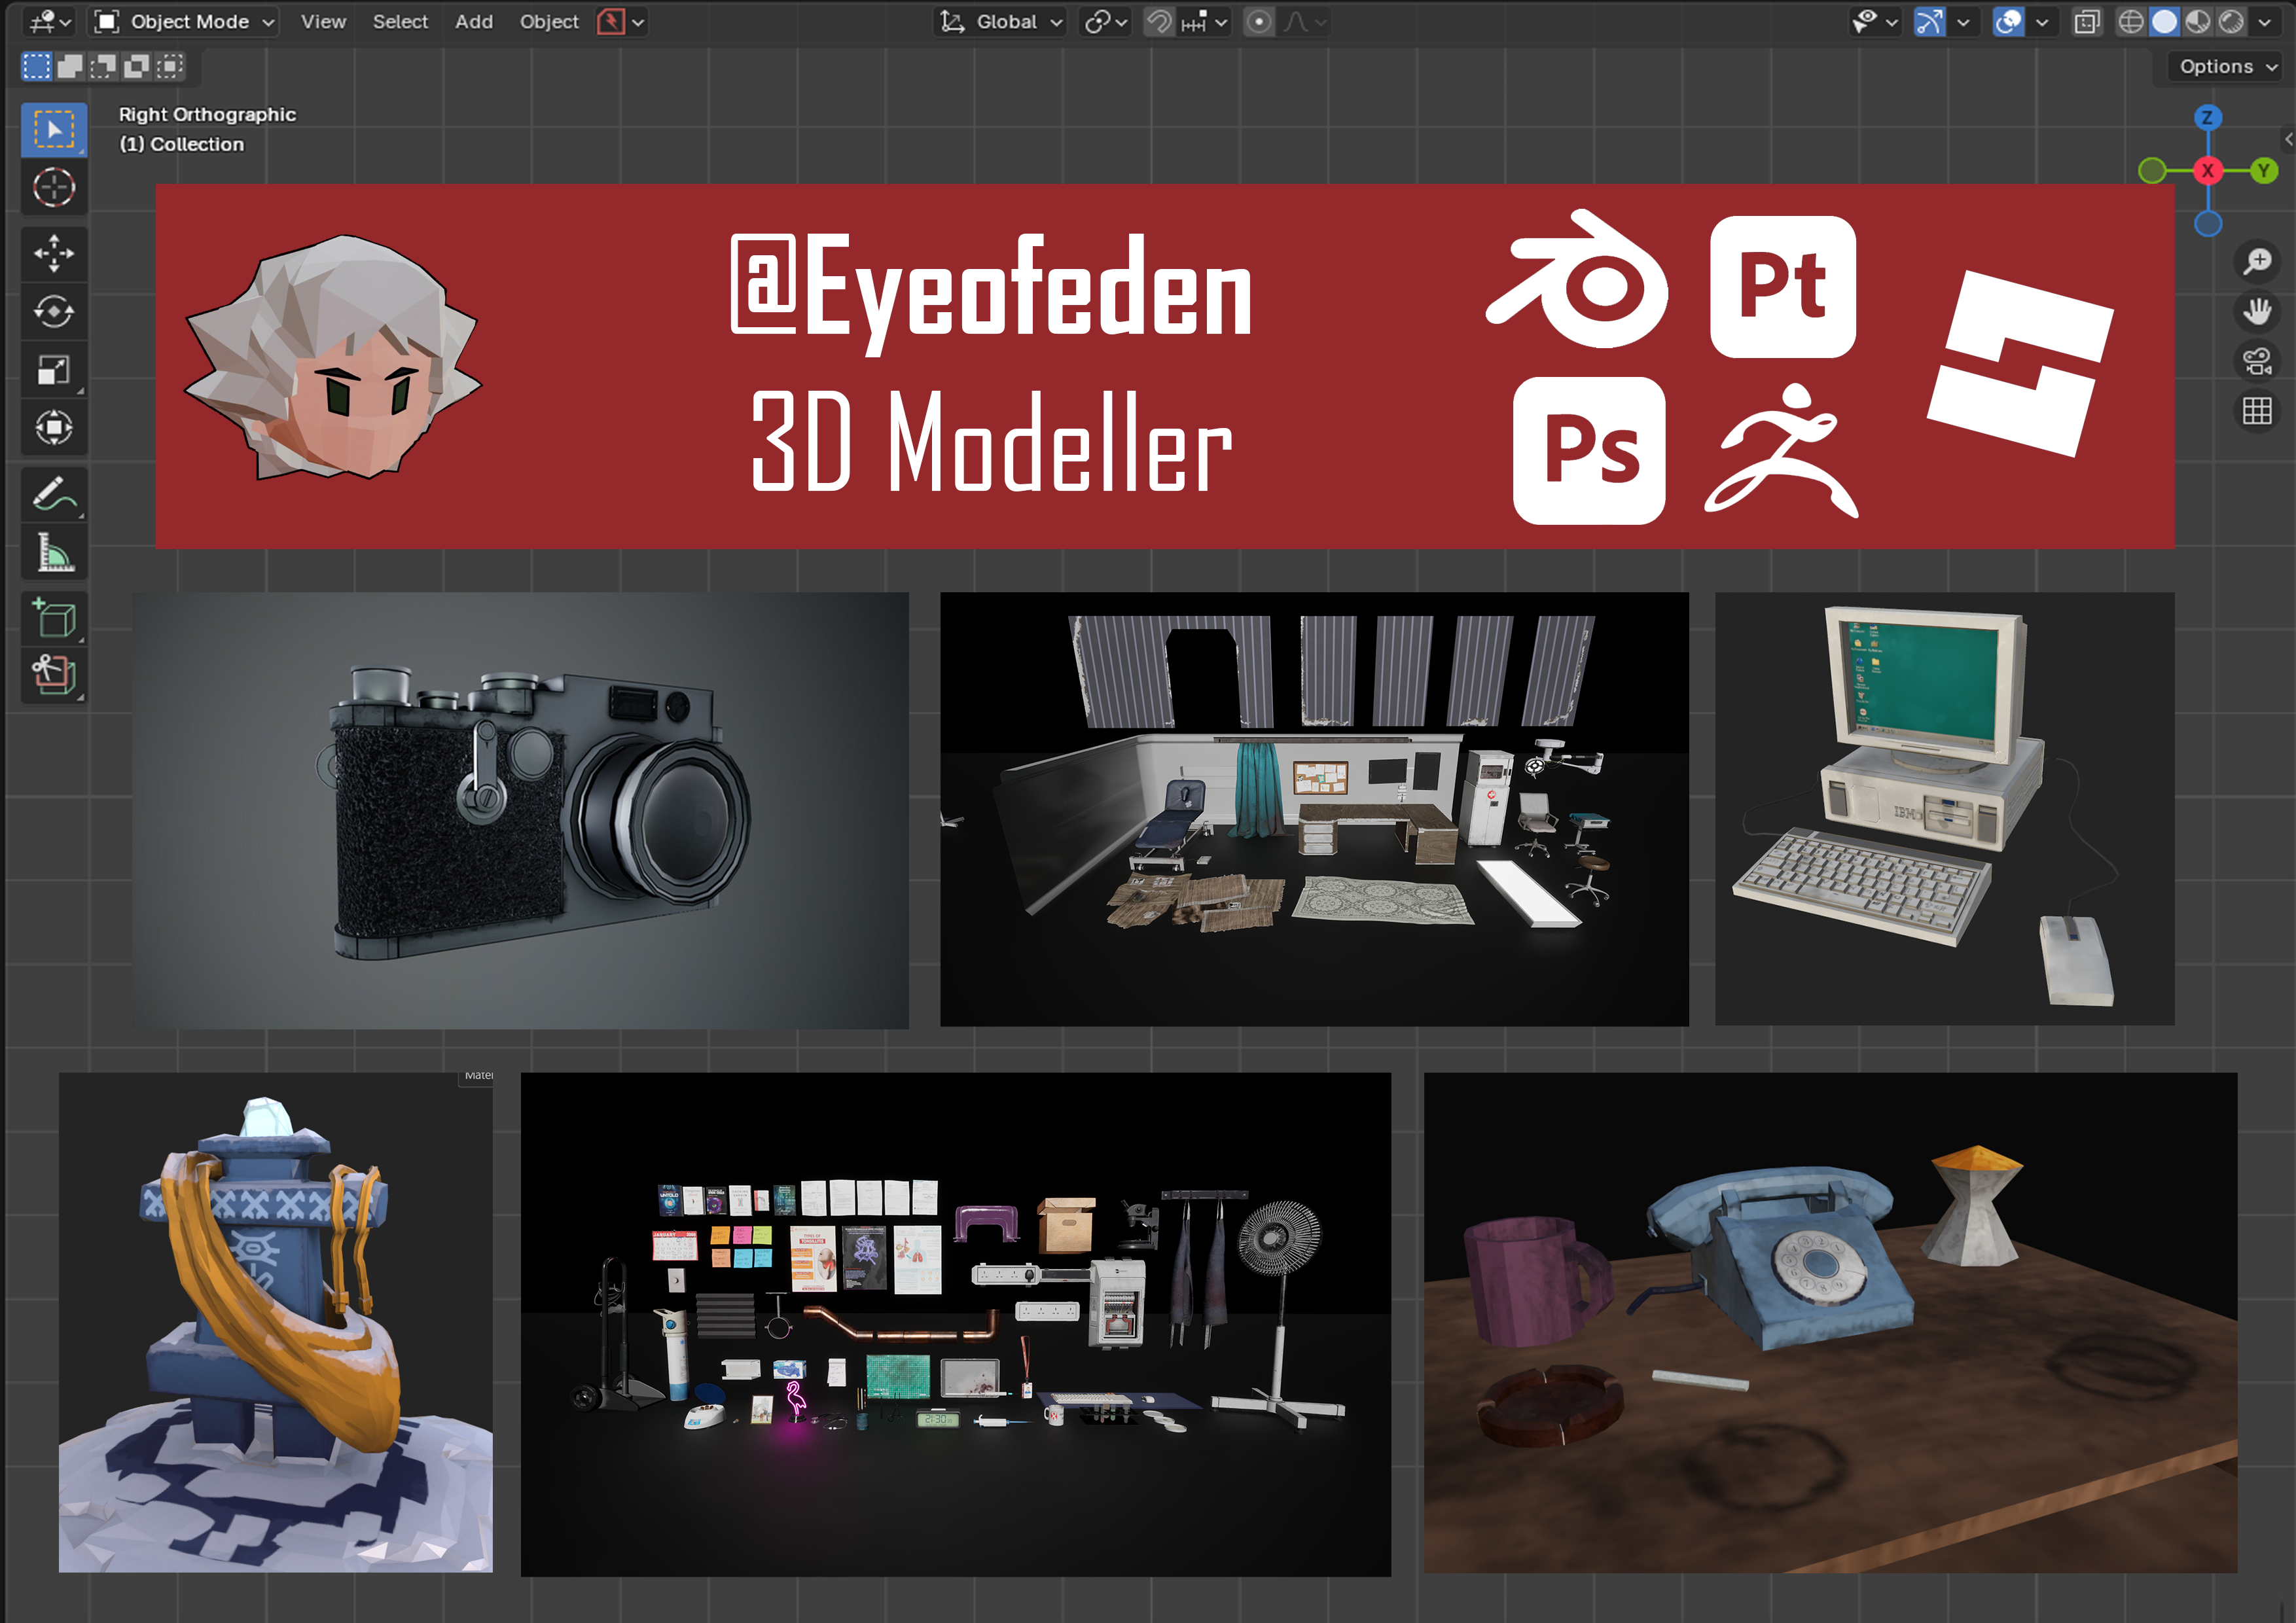Switch to Wireframe viewport shading

[2131, 22]
